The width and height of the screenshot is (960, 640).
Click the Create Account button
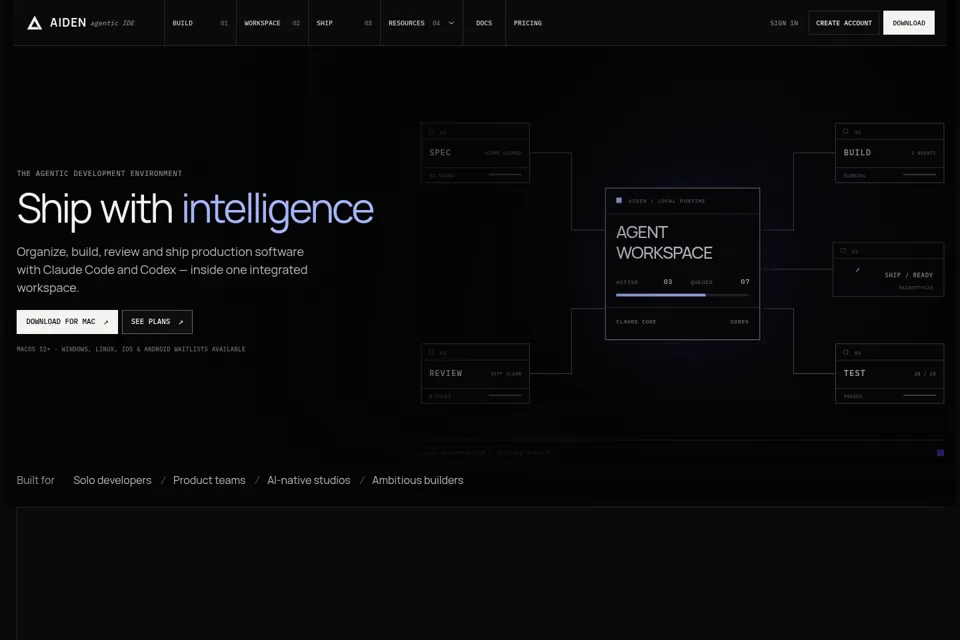(x=844, y=23)
